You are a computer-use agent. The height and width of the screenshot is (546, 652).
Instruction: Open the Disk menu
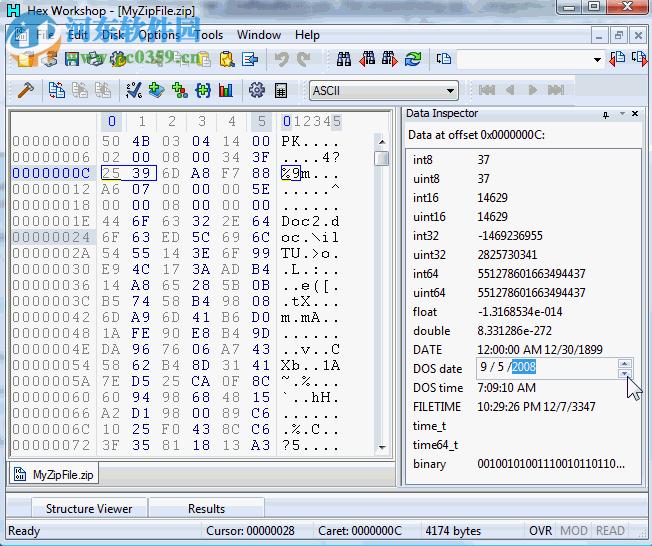[x=113, y=35]
